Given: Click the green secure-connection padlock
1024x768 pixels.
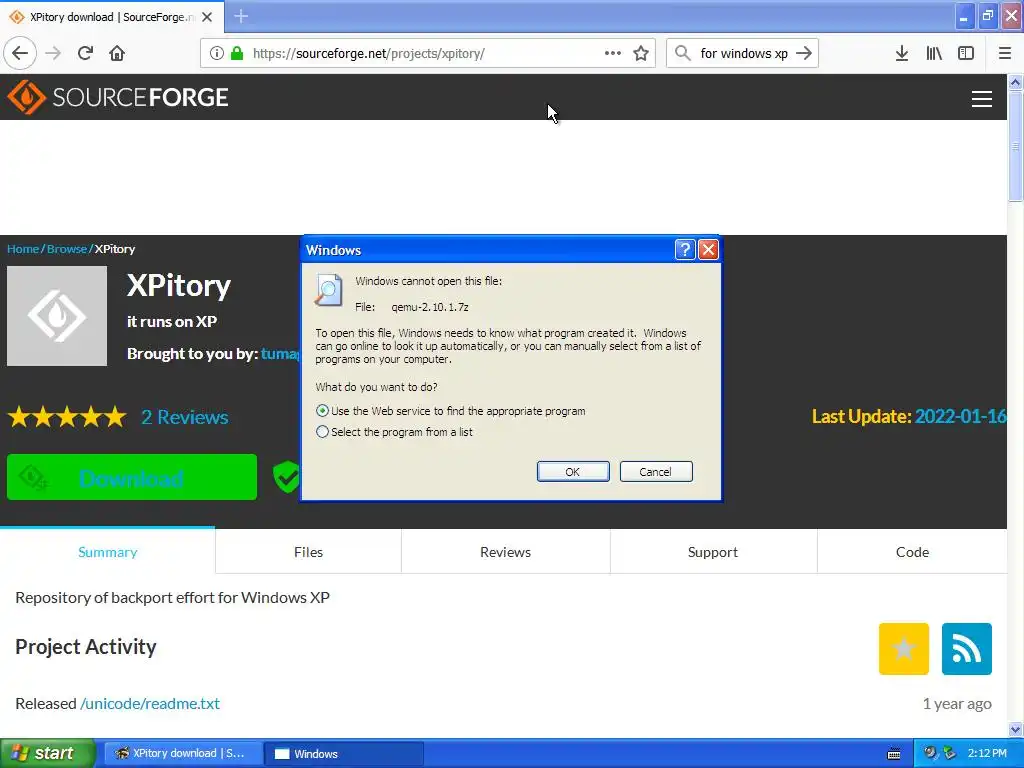Looking at the screenshot, I should (x=237, y=53).
